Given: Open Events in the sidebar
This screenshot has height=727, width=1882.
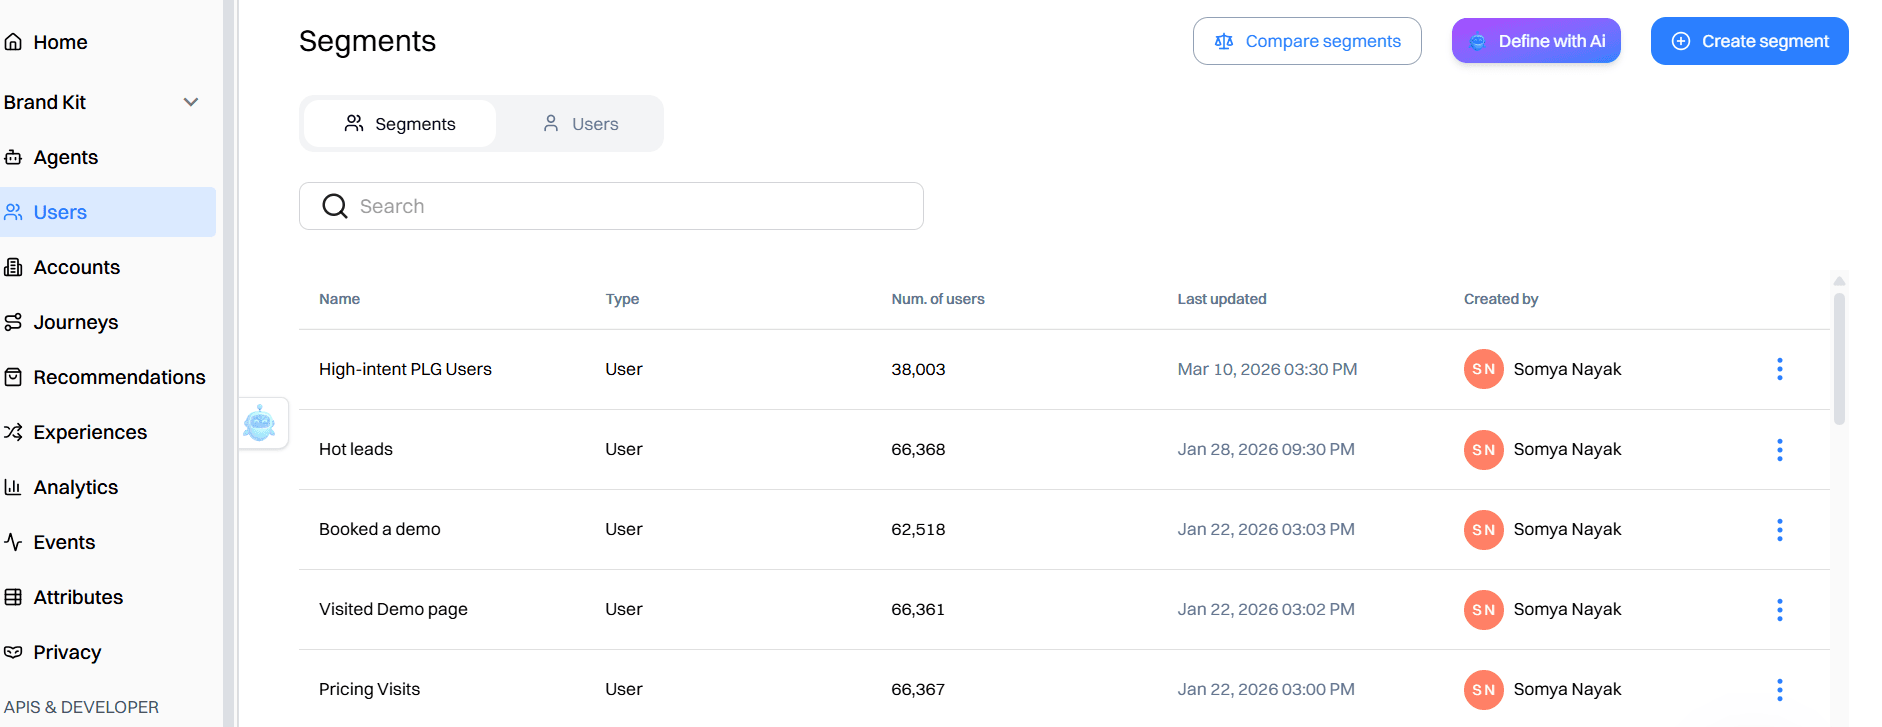Looking at the screenshot, I should coord(64,542).
